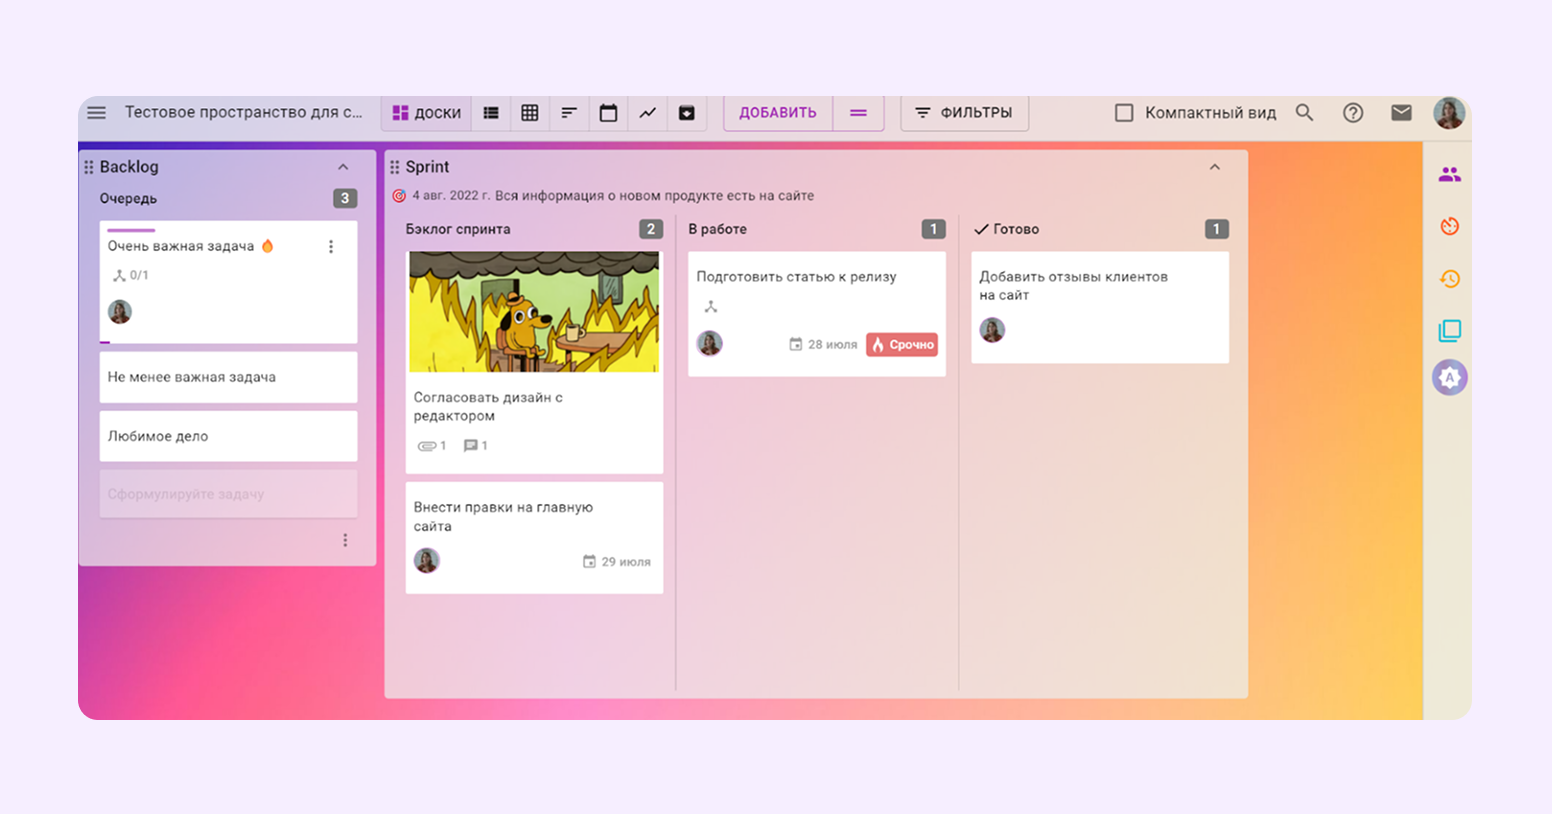Collapse the Sprint board

1215,167
